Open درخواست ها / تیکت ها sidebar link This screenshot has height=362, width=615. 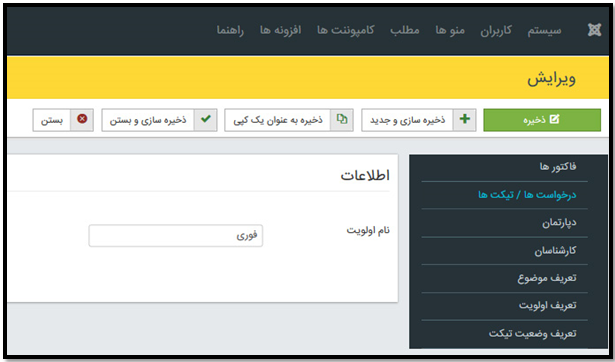click(527, 195)
